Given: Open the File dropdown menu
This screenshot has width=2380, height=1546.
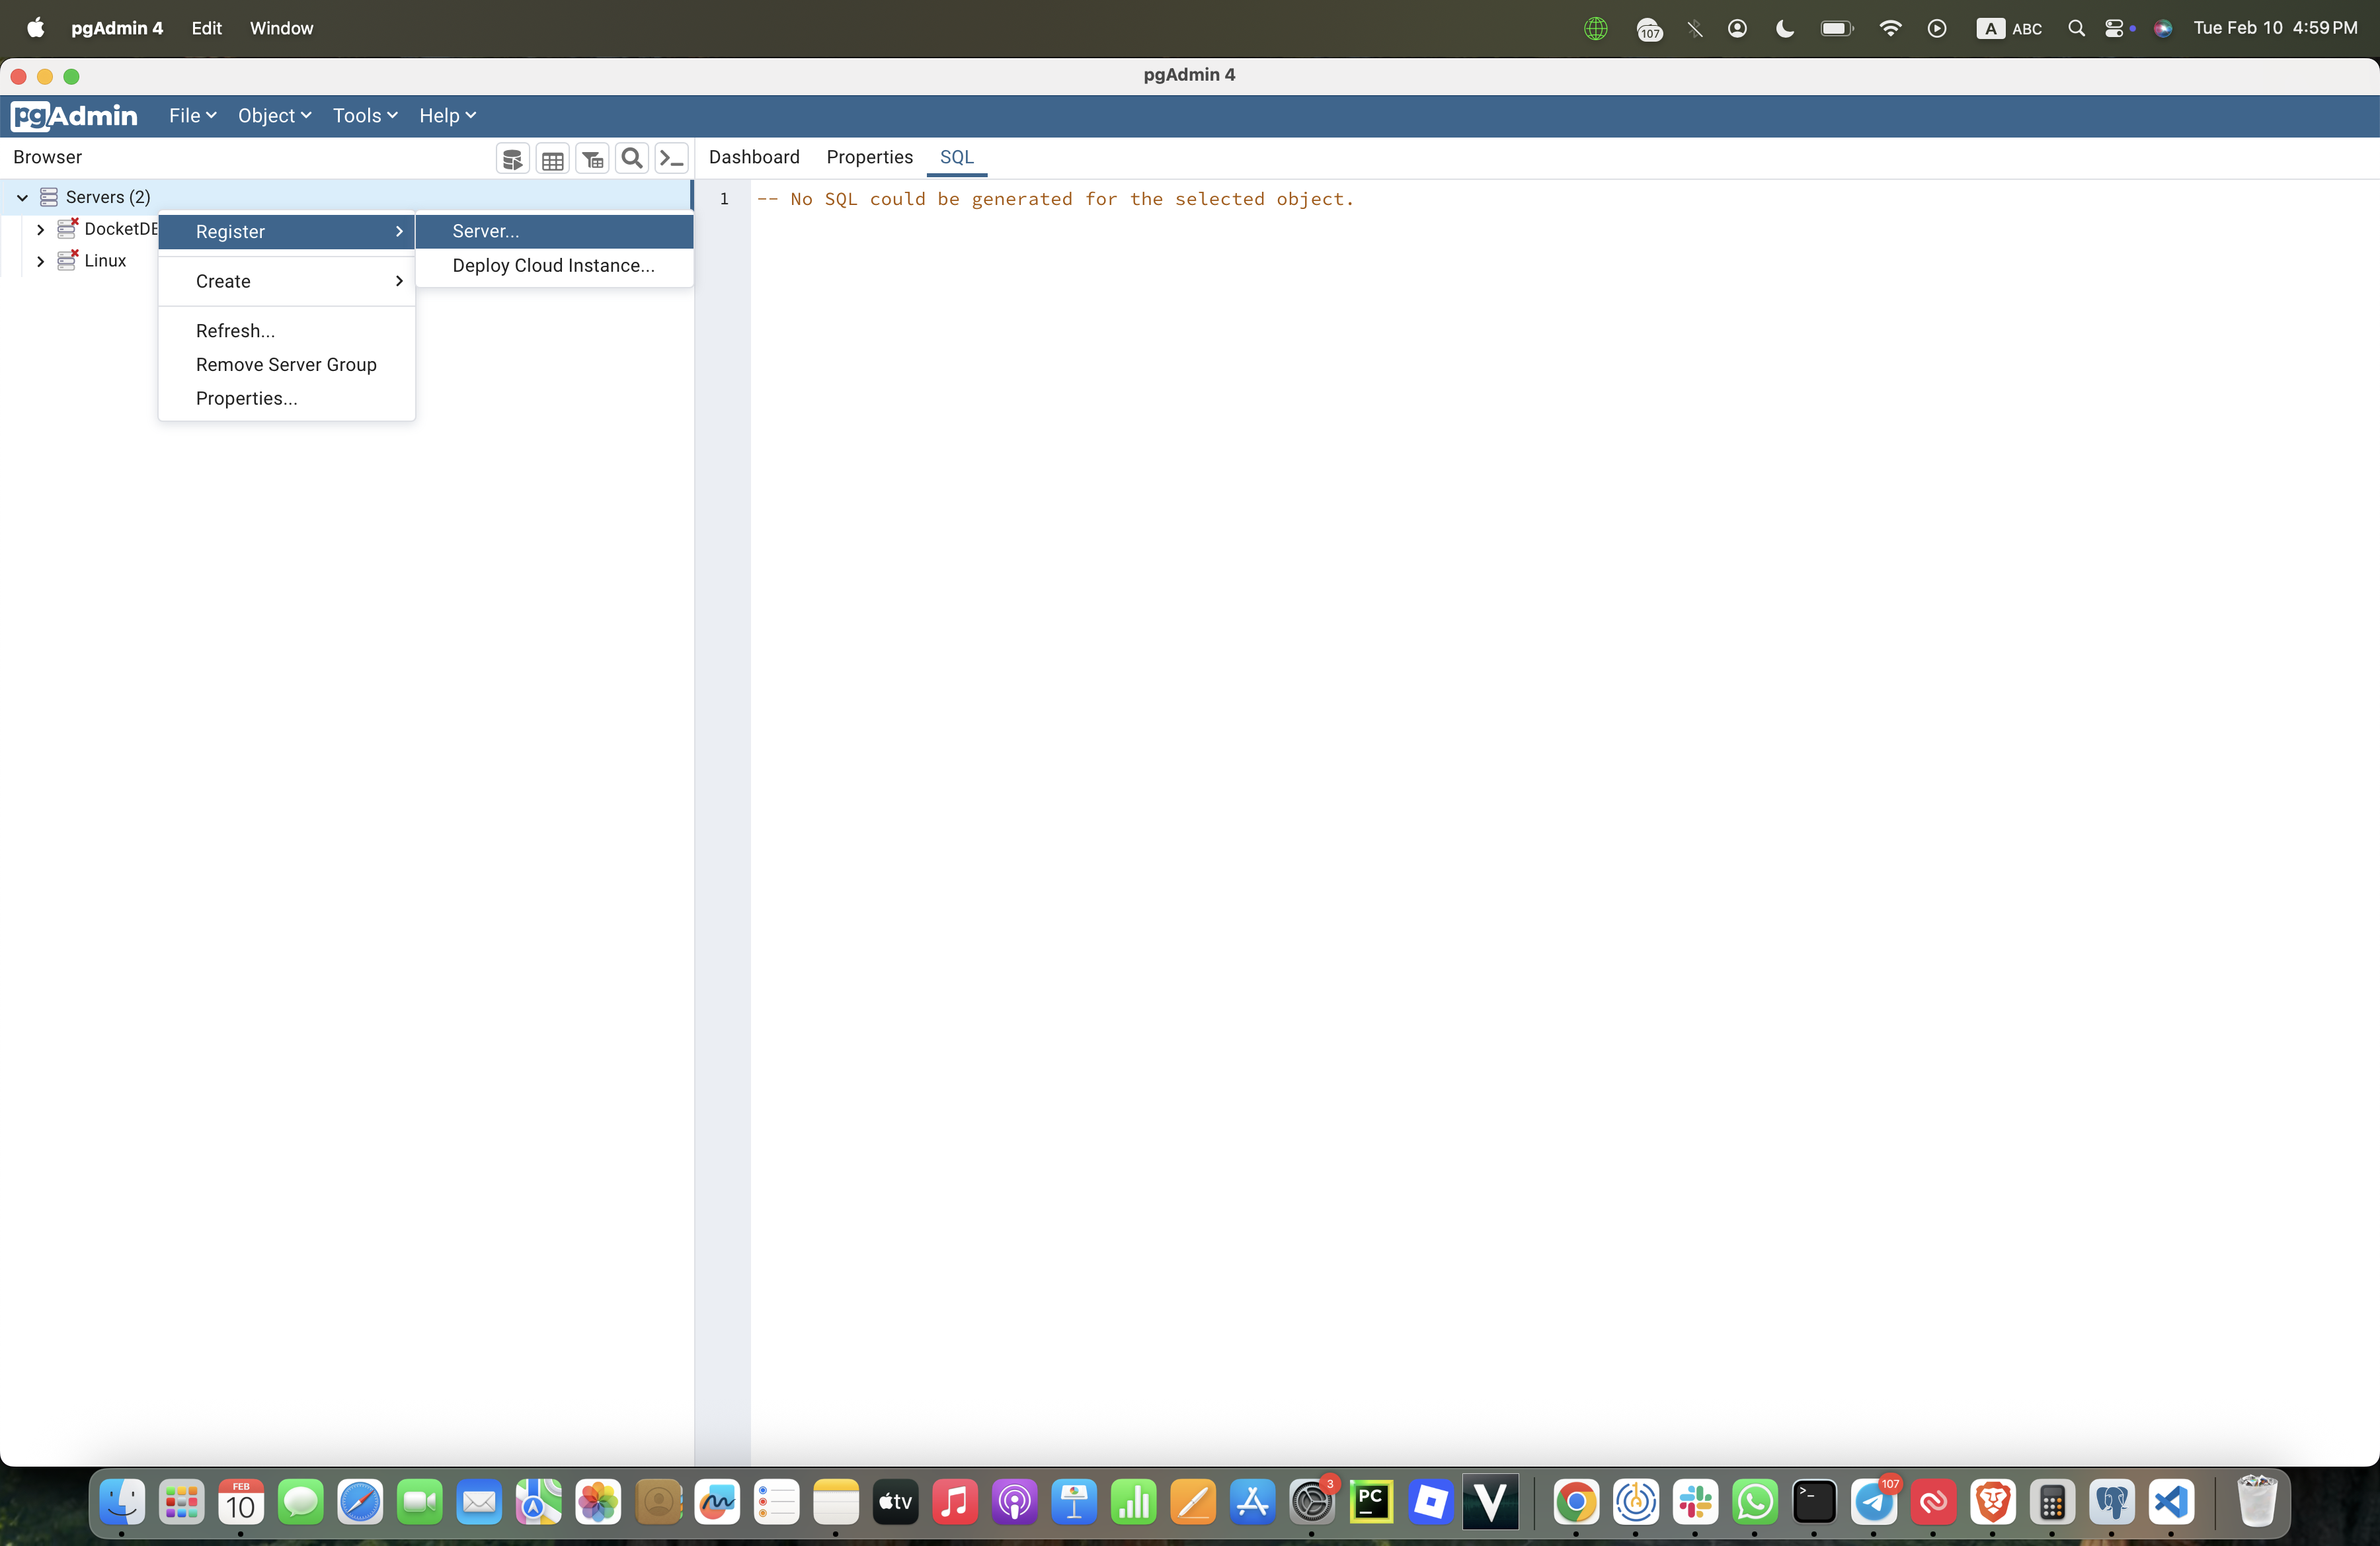Looking at the screenshot, I should [x=192, y=116].
